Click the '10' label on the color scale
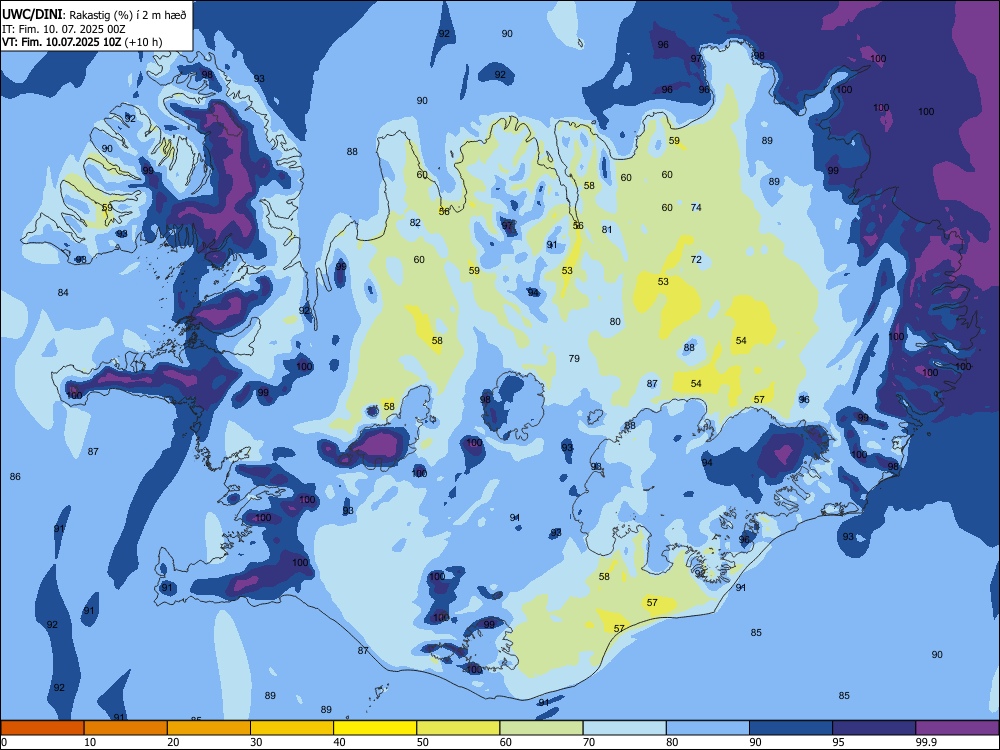The image size is (1000, 750). tap(90, 742)
